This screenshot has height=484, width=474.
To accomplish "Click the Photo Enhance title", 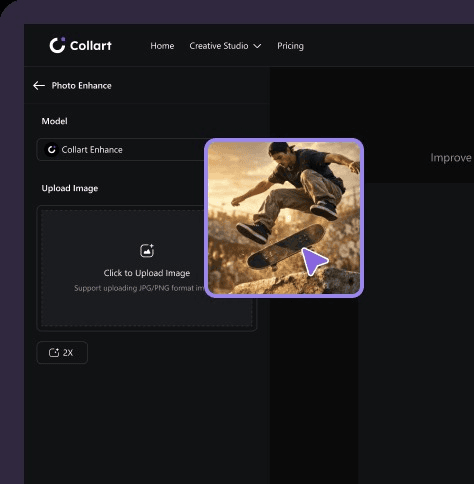I will [82, 86].
